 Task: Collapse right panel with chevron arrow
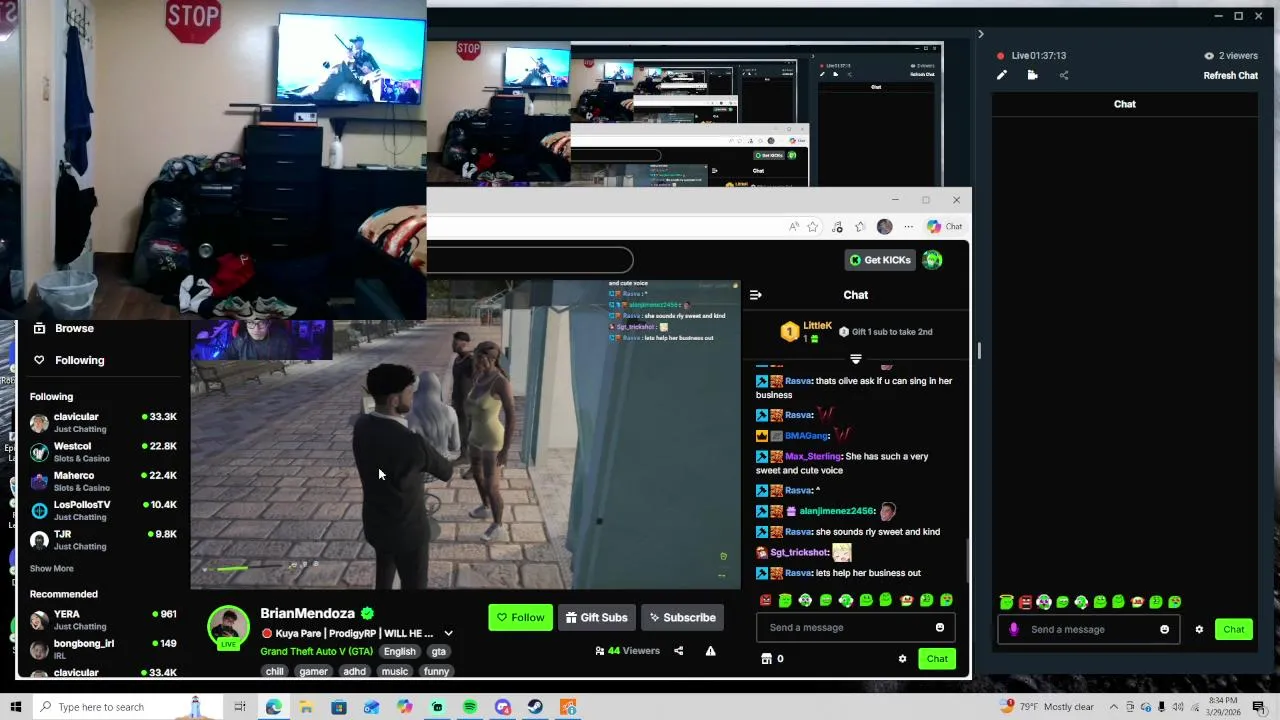pos(980,34)
